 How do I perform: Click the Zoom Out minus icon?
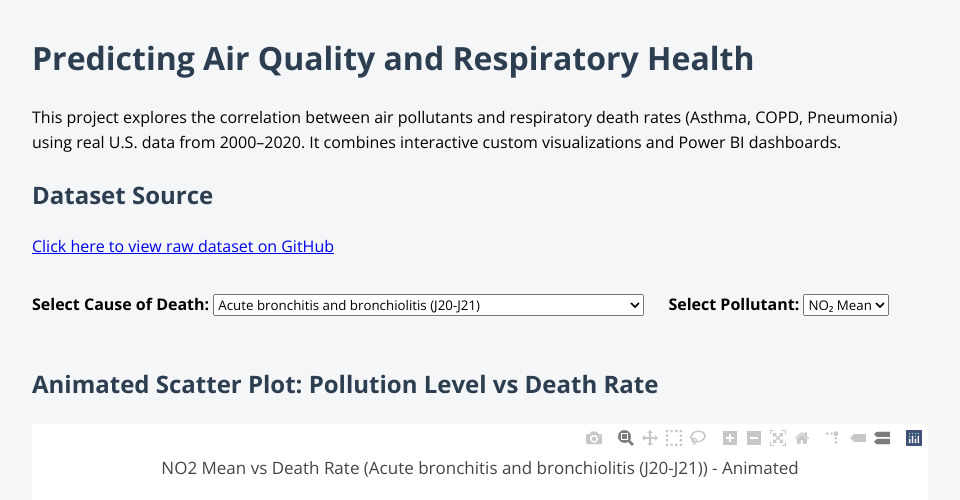pyautogui.click(x=754, y=438)
